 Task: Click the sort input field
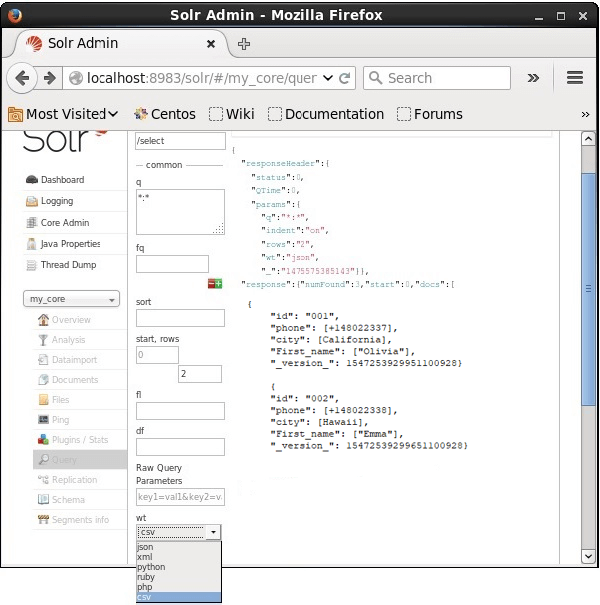point(180,318)
